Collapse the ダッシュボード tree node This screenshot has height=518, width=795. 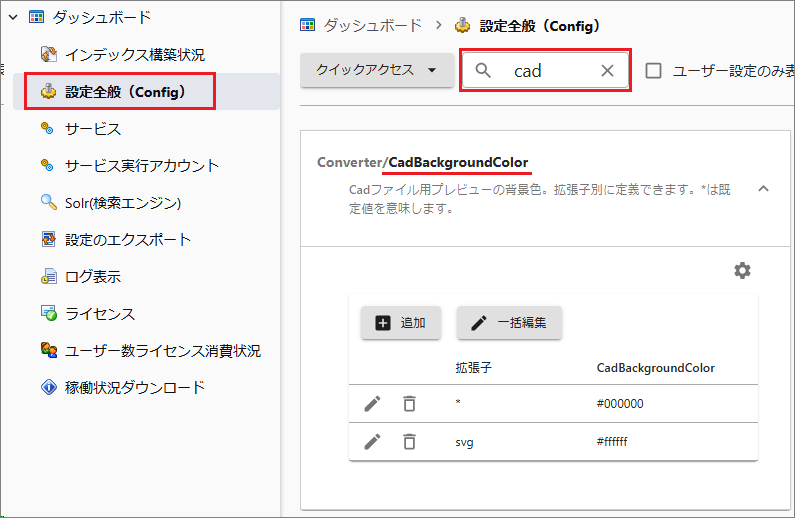pyautogui.click(x=13, y=17)
